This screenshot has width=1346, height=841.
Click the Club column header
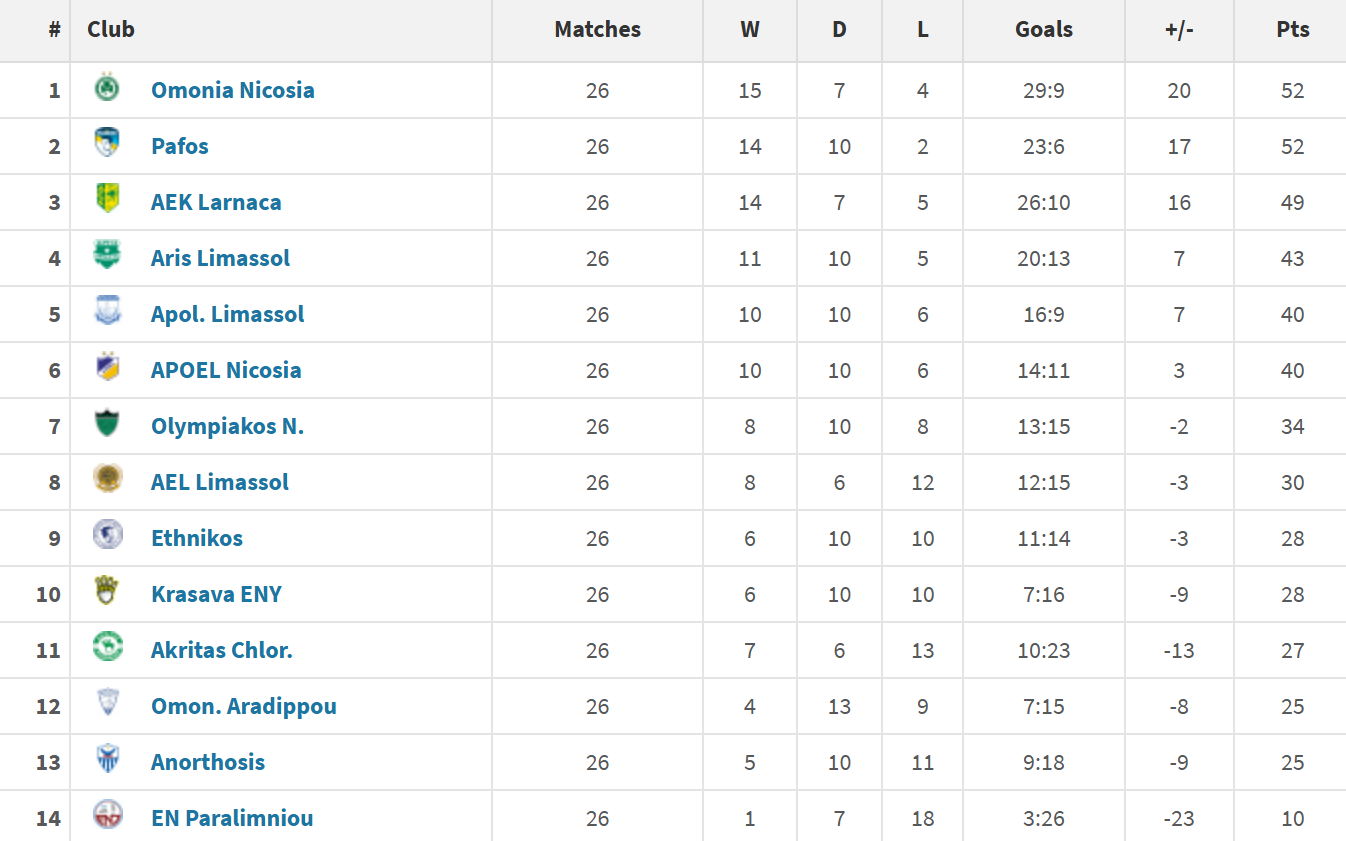(111, 30)
